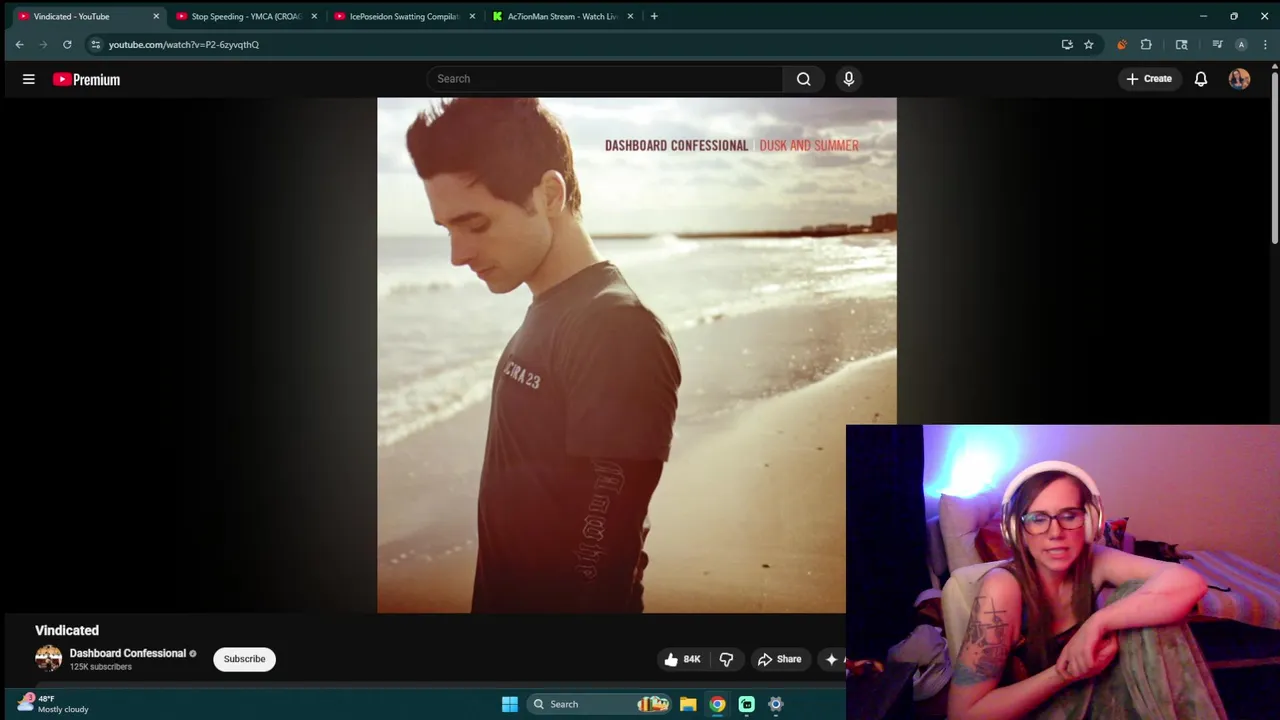Open the weather widget showing 48°F
Screen dimensions: 1280x720
[x=53, y=704]
